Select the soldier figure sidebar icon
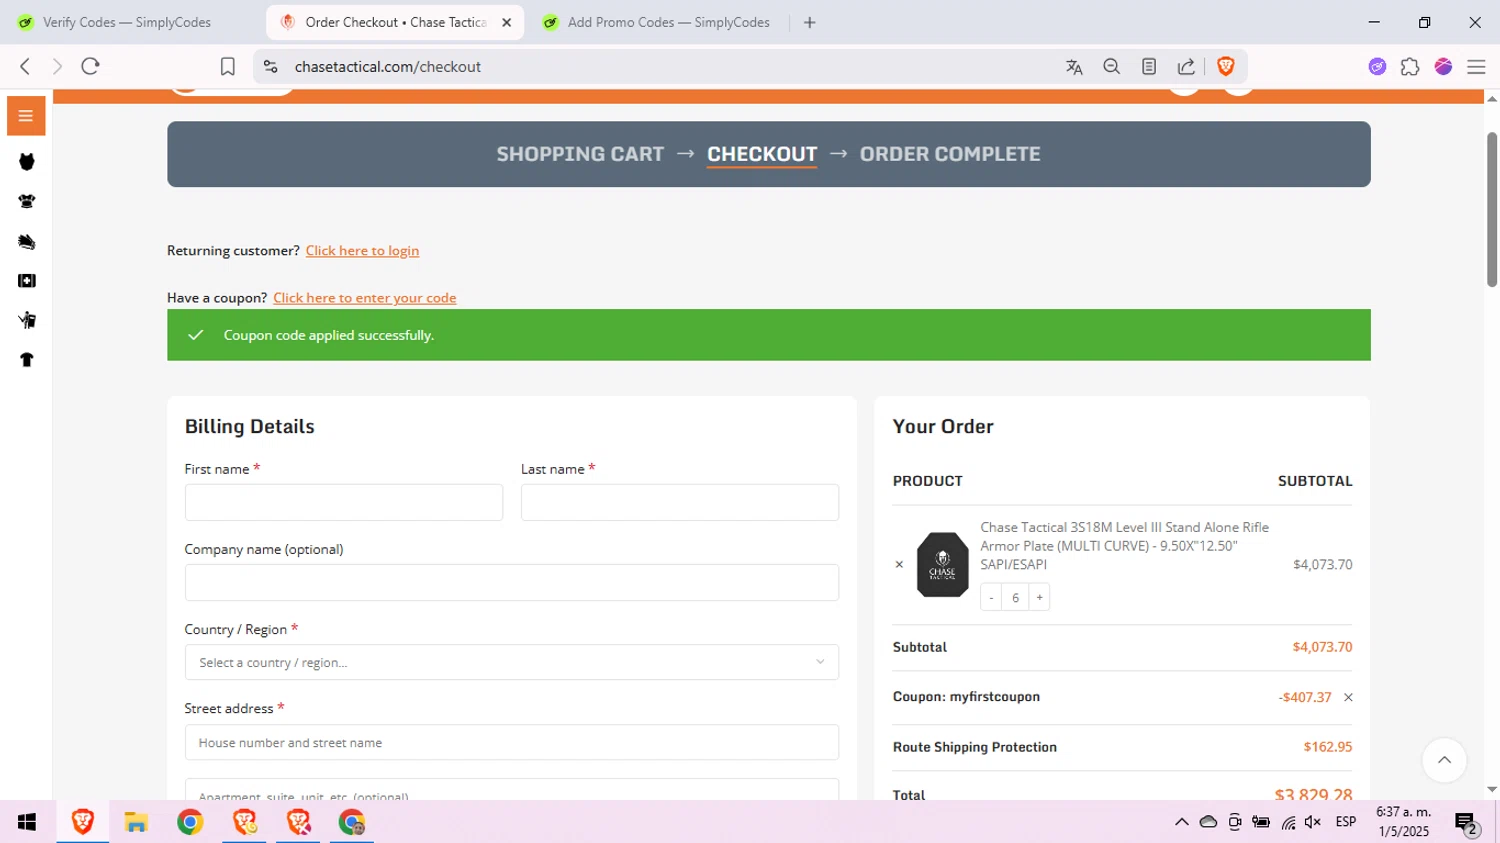The width and height of the screenshot is (1500, 843). coord(27,321)
